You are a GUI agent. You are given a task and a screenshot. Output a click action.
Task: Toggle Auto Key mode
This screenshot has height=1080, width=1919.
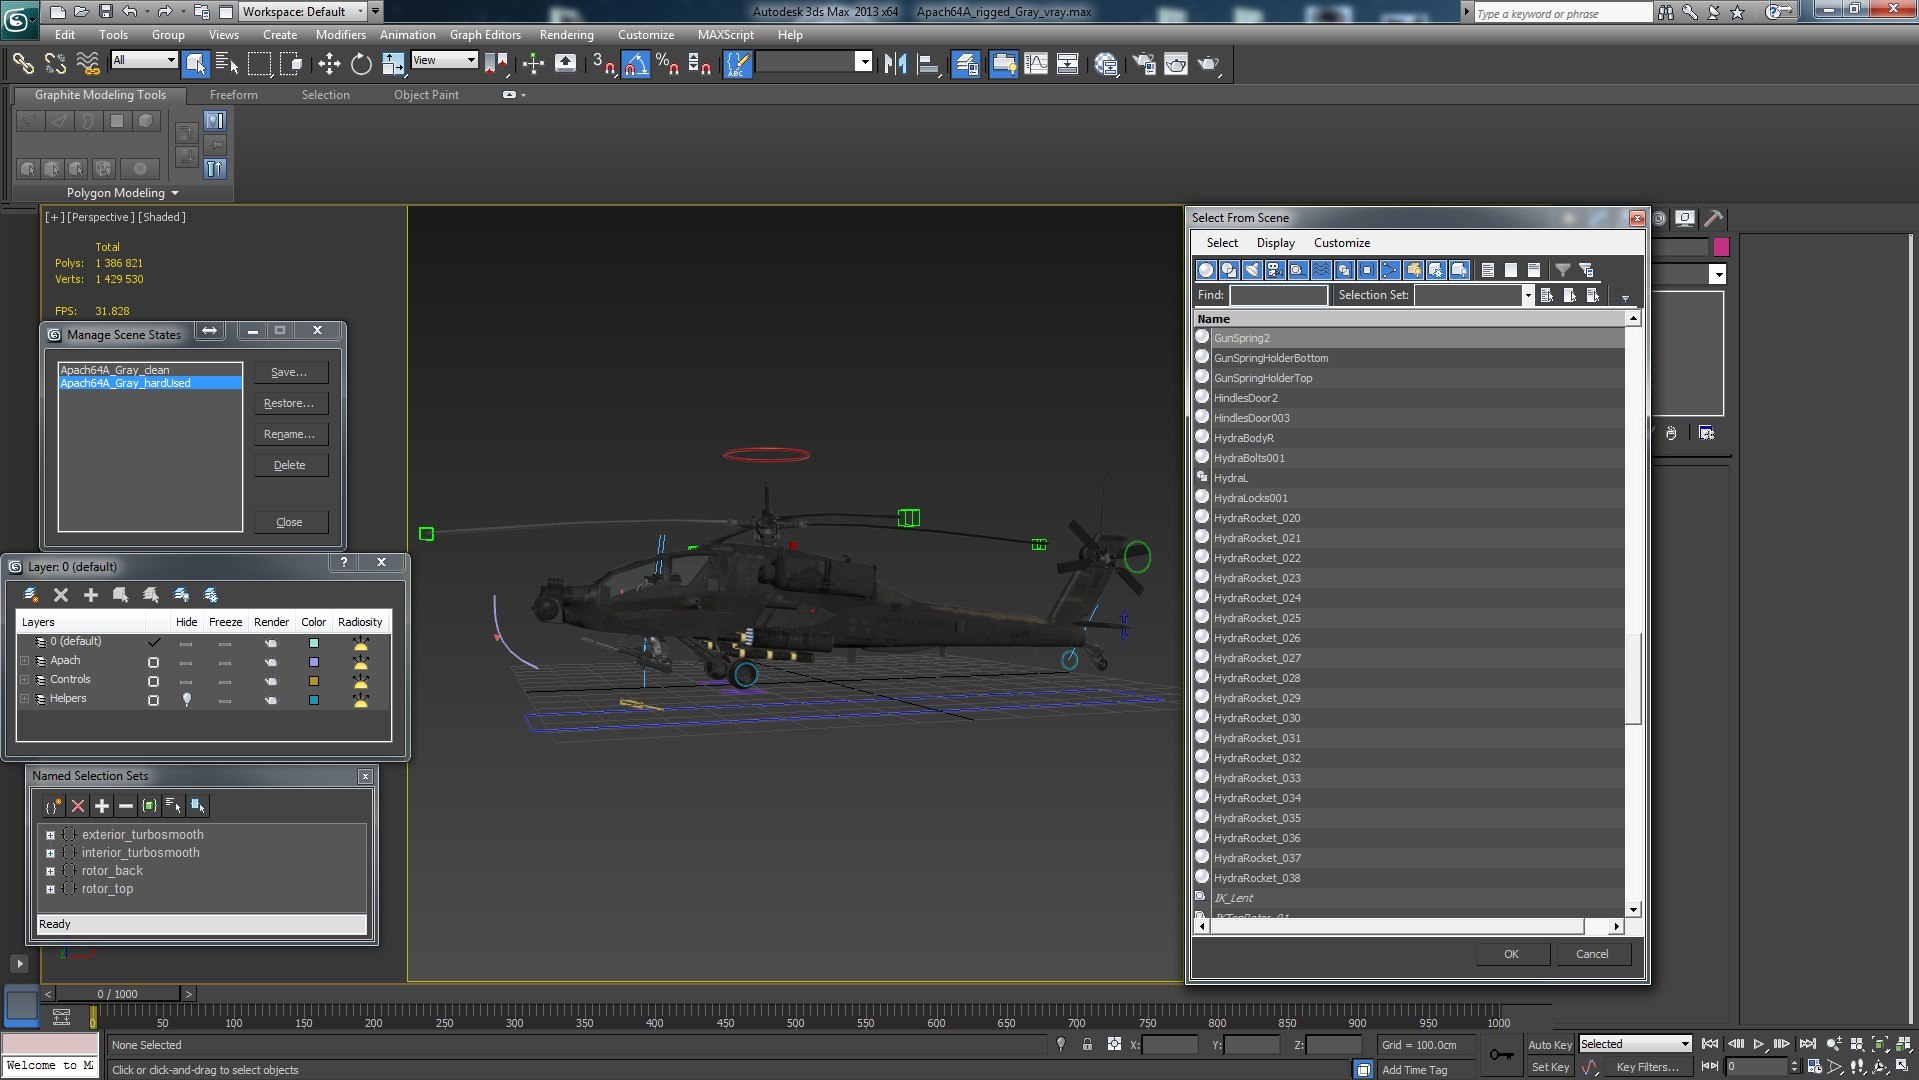pyautogui.click(x=1550, y=1044)
